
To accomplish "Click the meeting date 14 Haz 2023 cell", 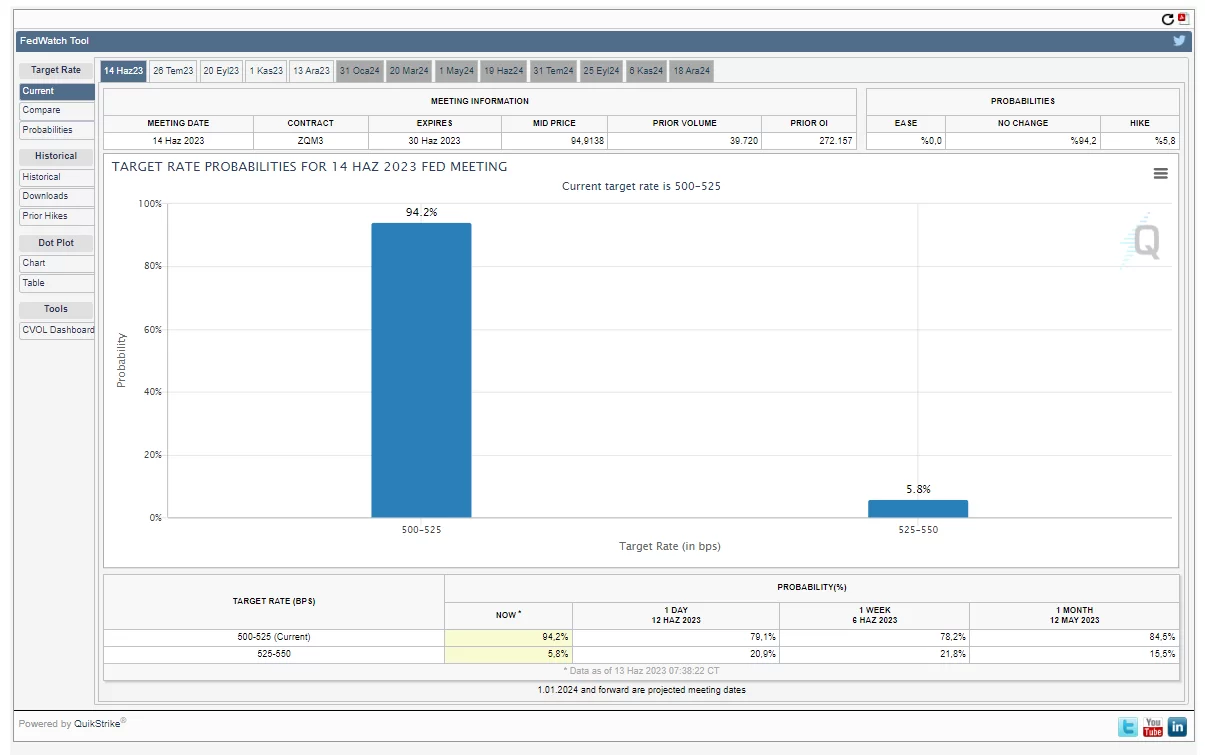I will [179, 141].
